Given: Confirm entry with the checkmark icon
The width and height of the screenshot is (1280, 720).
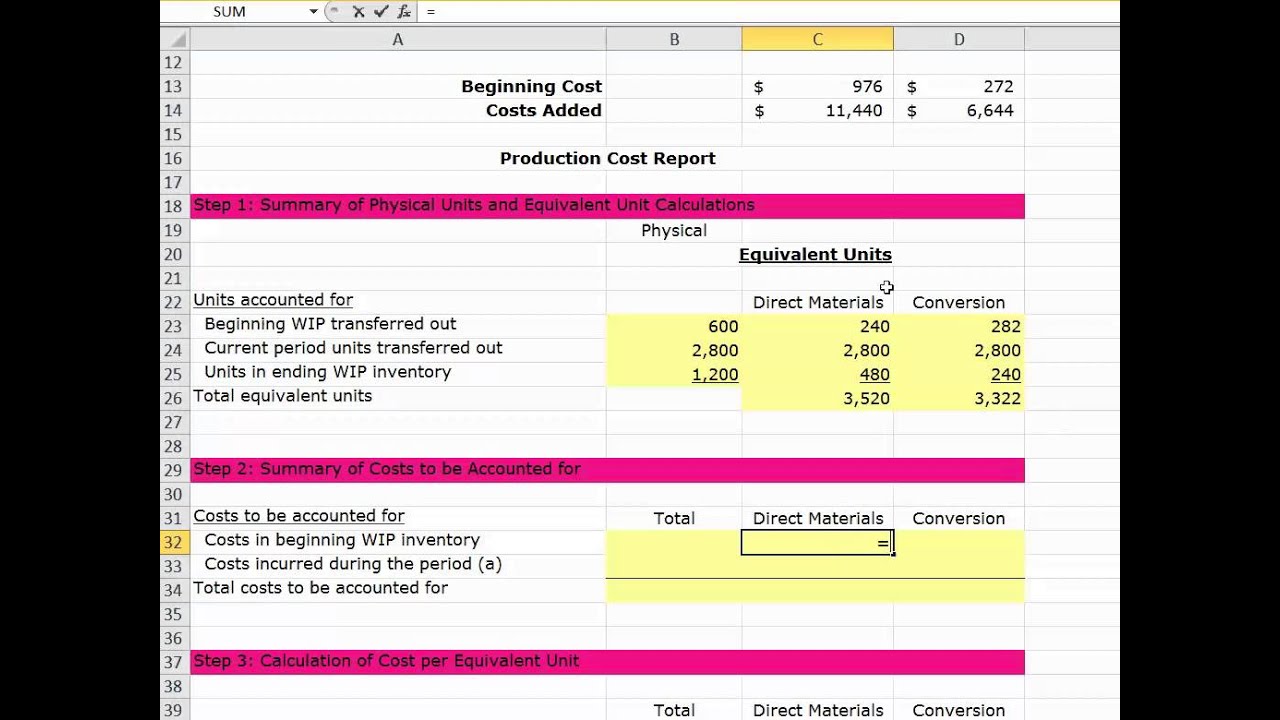Looking at the screenshot, I should click(x=381, y=12).
